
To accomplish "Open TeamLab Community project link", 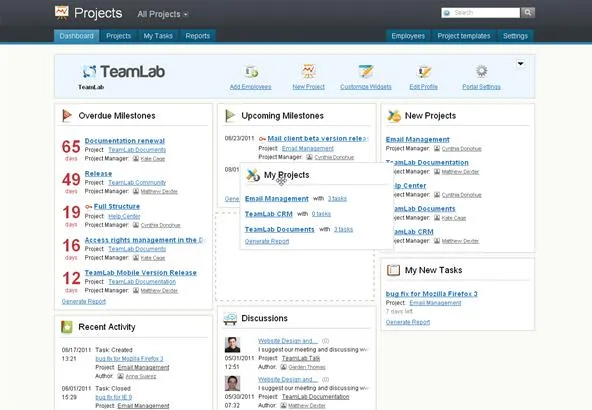I will coord(137,183).
